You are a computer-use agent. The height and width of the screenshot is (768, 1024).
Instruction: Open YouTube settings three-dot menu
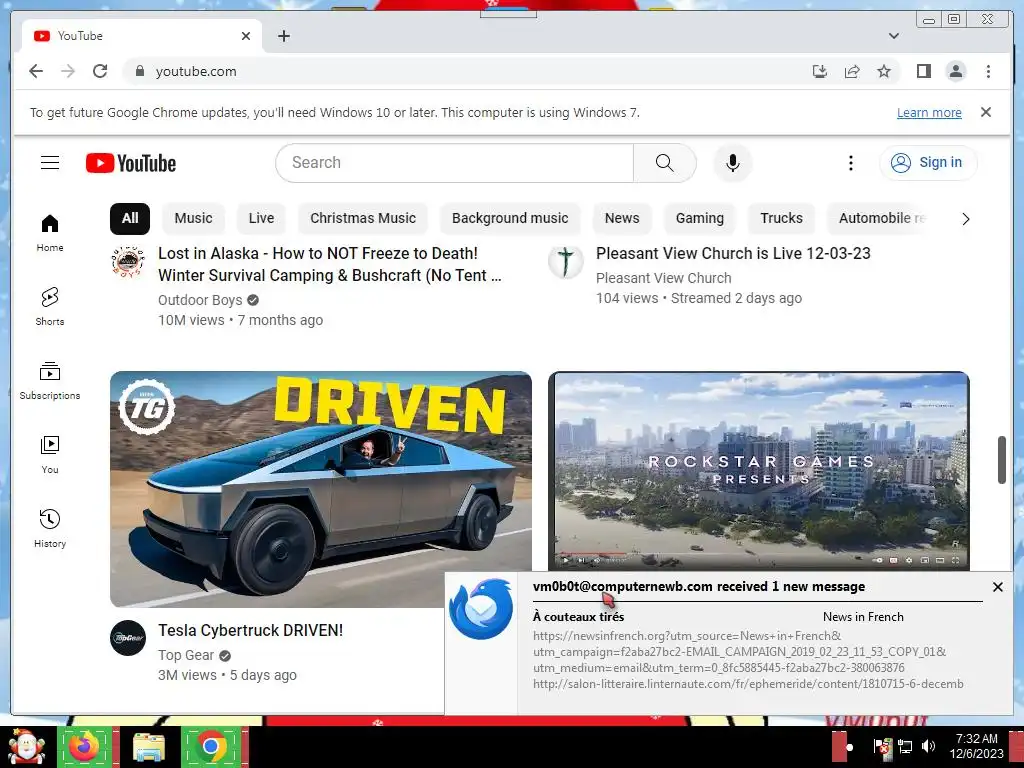point(850,163)
